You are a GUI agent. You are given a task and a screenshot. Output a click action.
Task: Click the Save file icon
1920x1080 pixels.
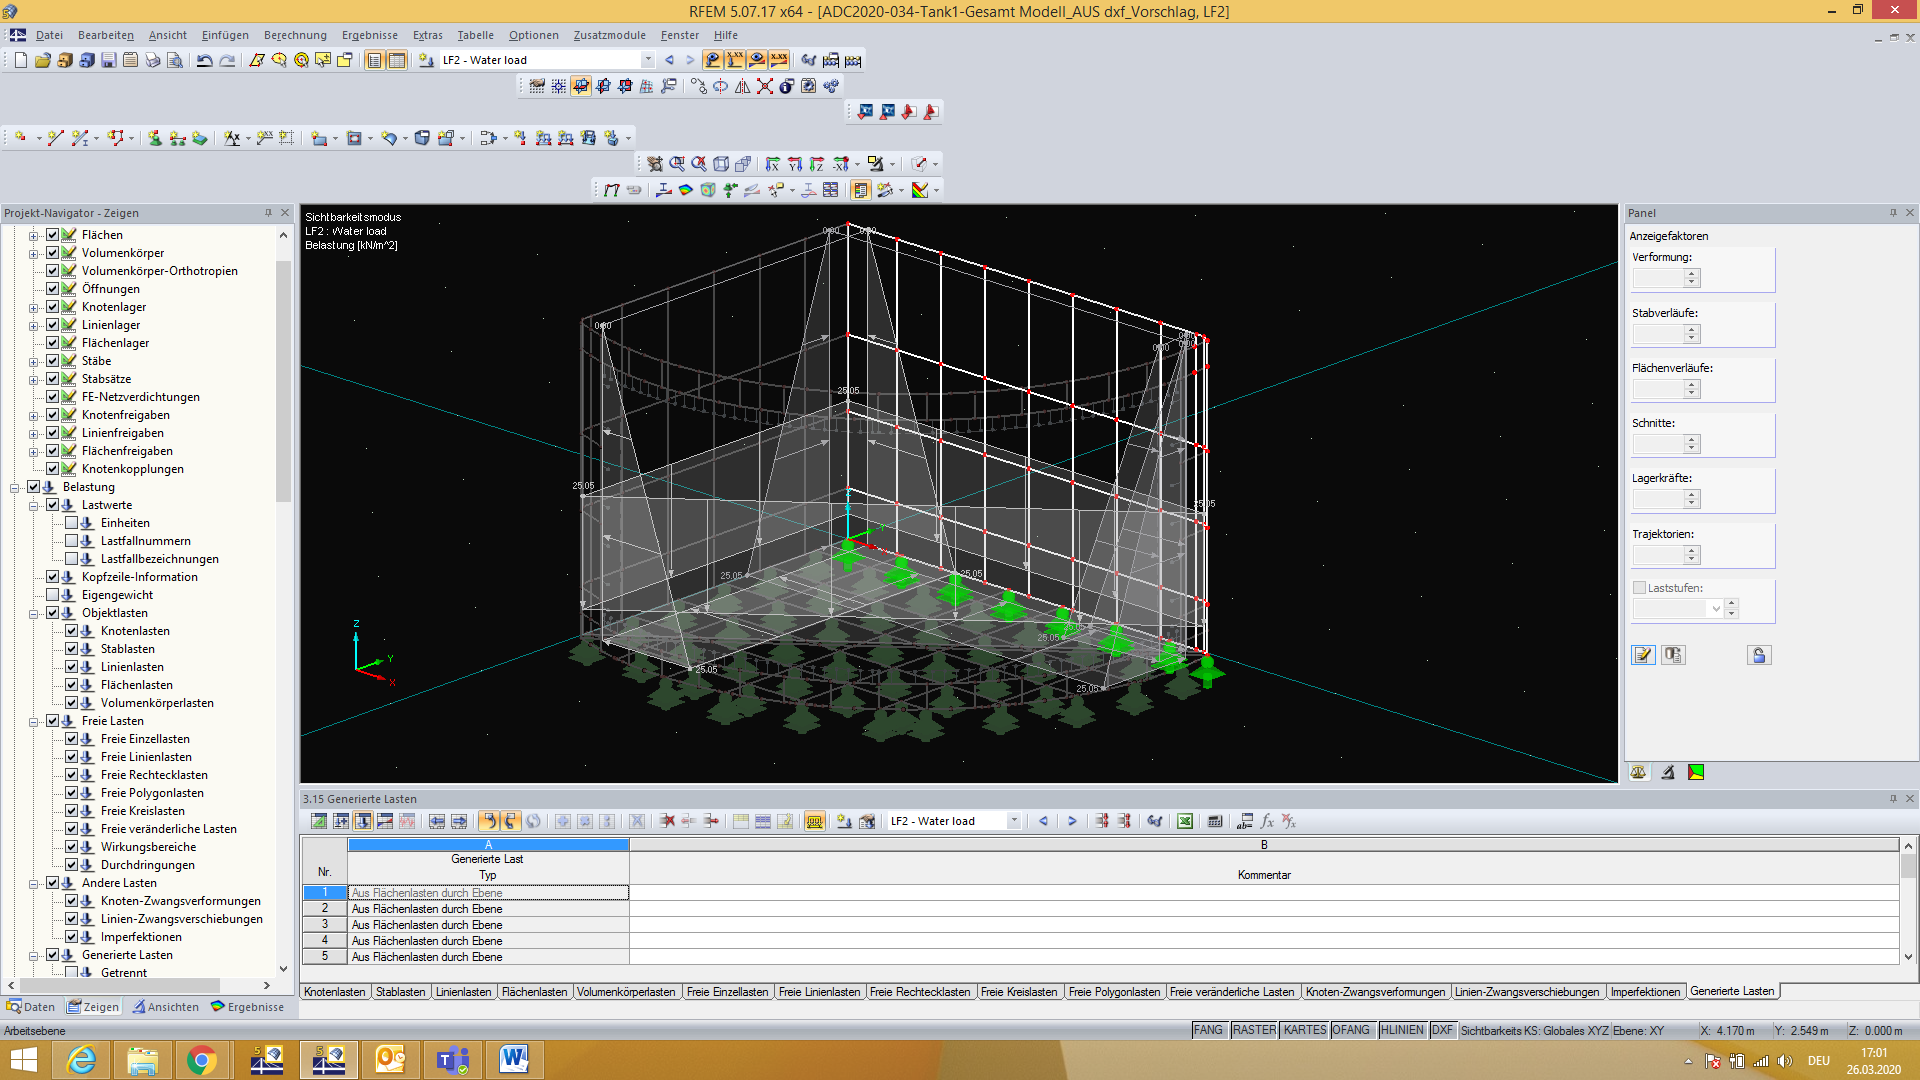[x=108, y=60]
